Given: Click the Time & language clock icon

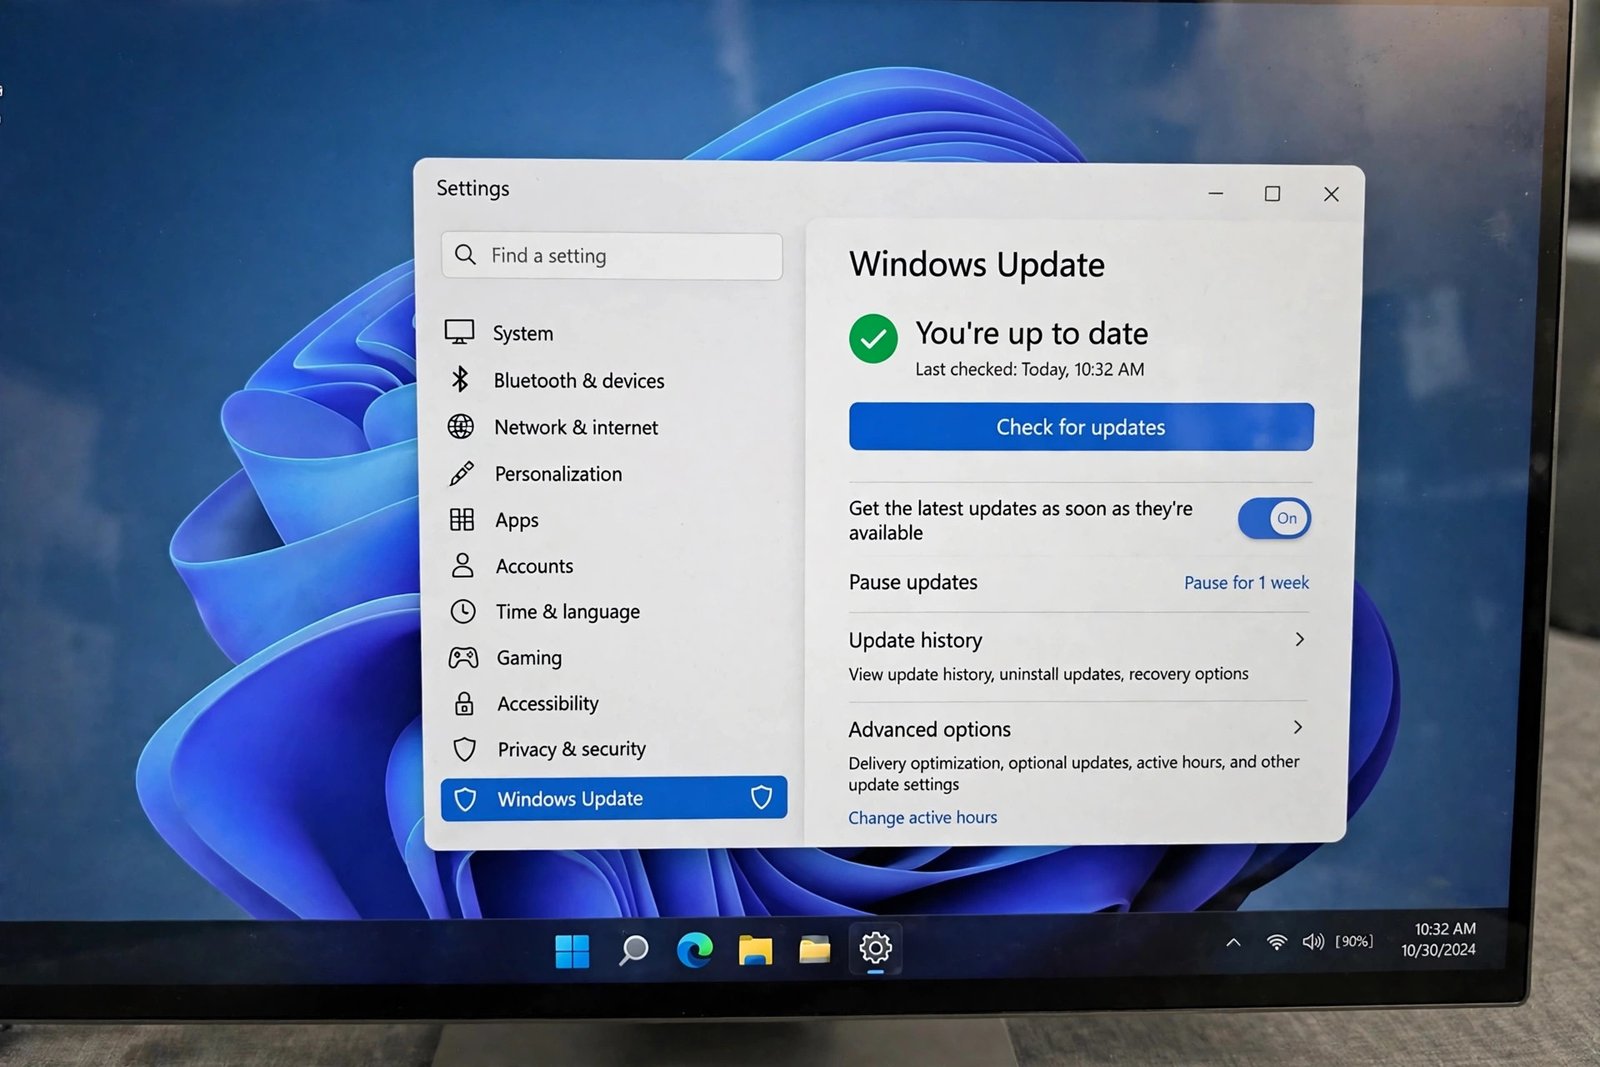Looking at the screenshot, I should click(x=463, y=611).
